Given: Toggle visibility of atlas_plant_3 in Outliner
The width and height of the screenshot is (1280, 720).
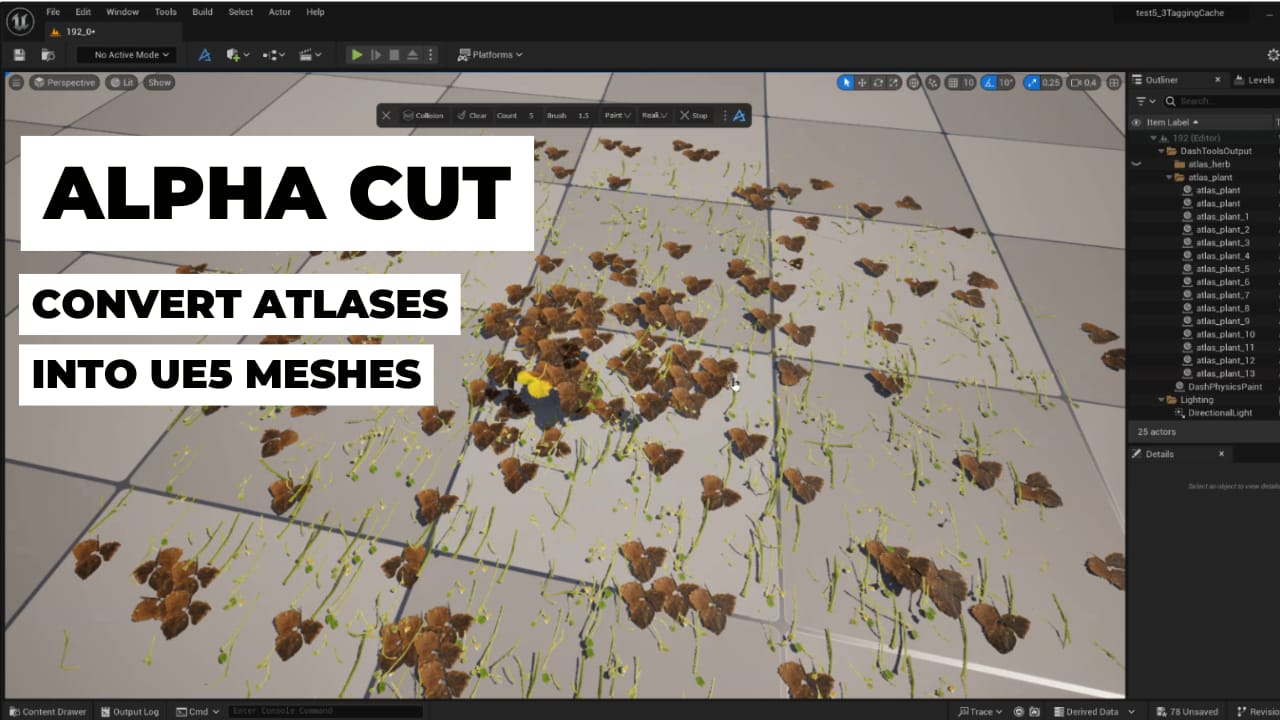Looking at the screenshot, I should click(x=1136, y=241).
